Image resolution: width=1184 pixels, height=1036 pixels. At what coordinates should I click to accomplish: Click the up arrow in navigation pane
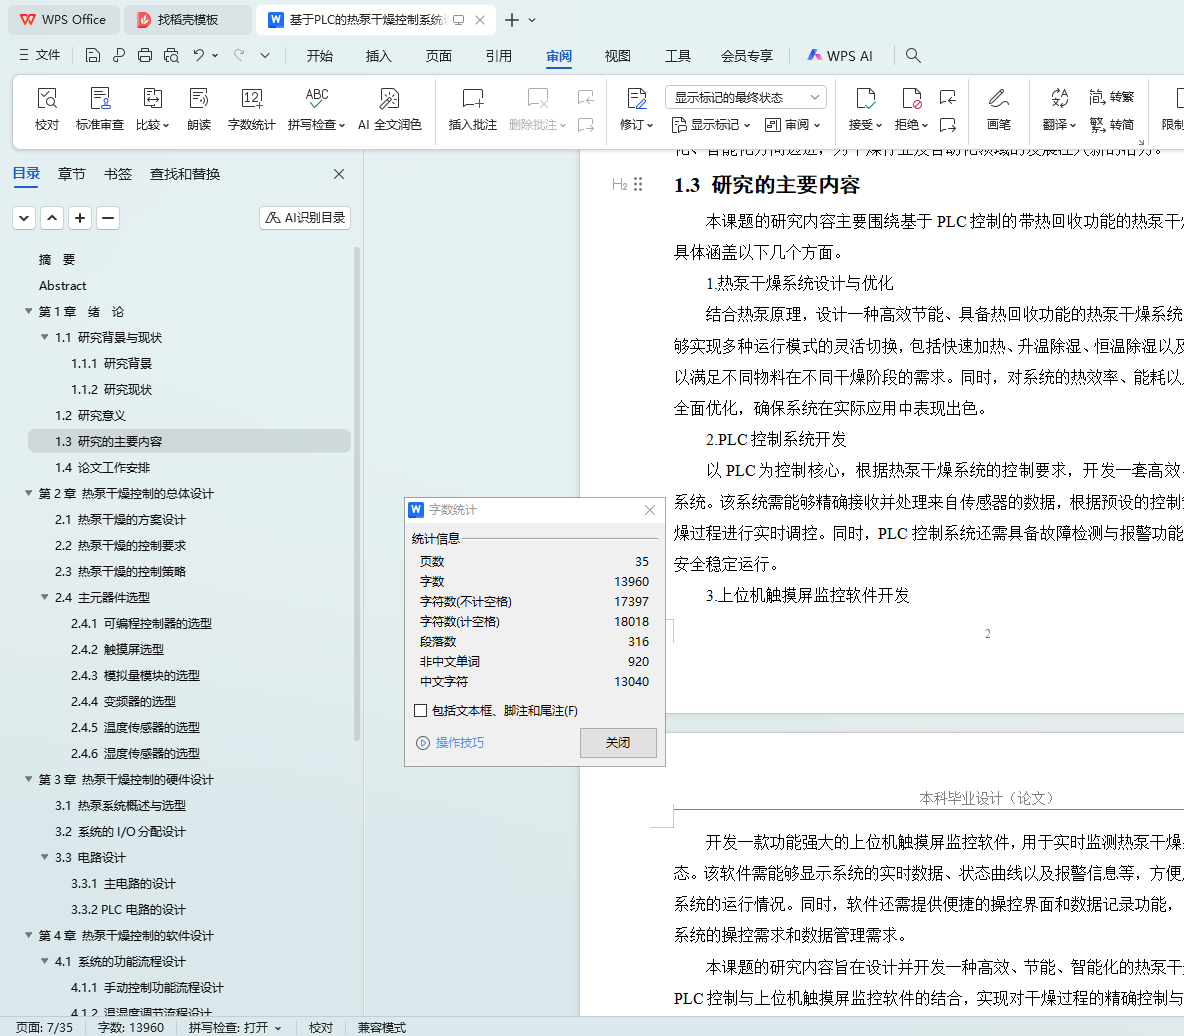[x=52, y=218]
